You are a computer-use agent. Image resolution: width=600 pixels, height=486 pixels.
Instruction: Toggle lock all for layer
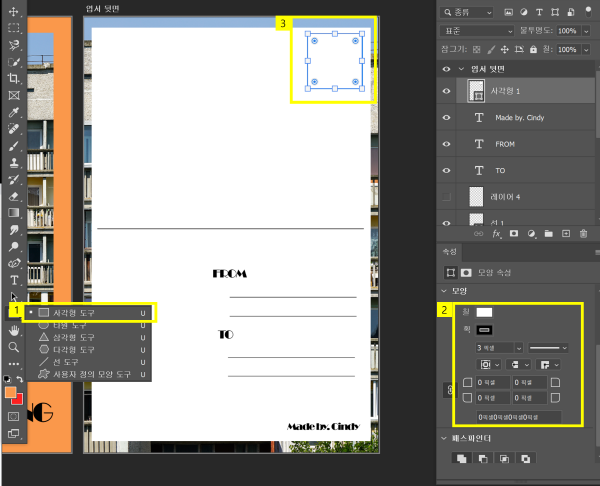tap(533, 49)
